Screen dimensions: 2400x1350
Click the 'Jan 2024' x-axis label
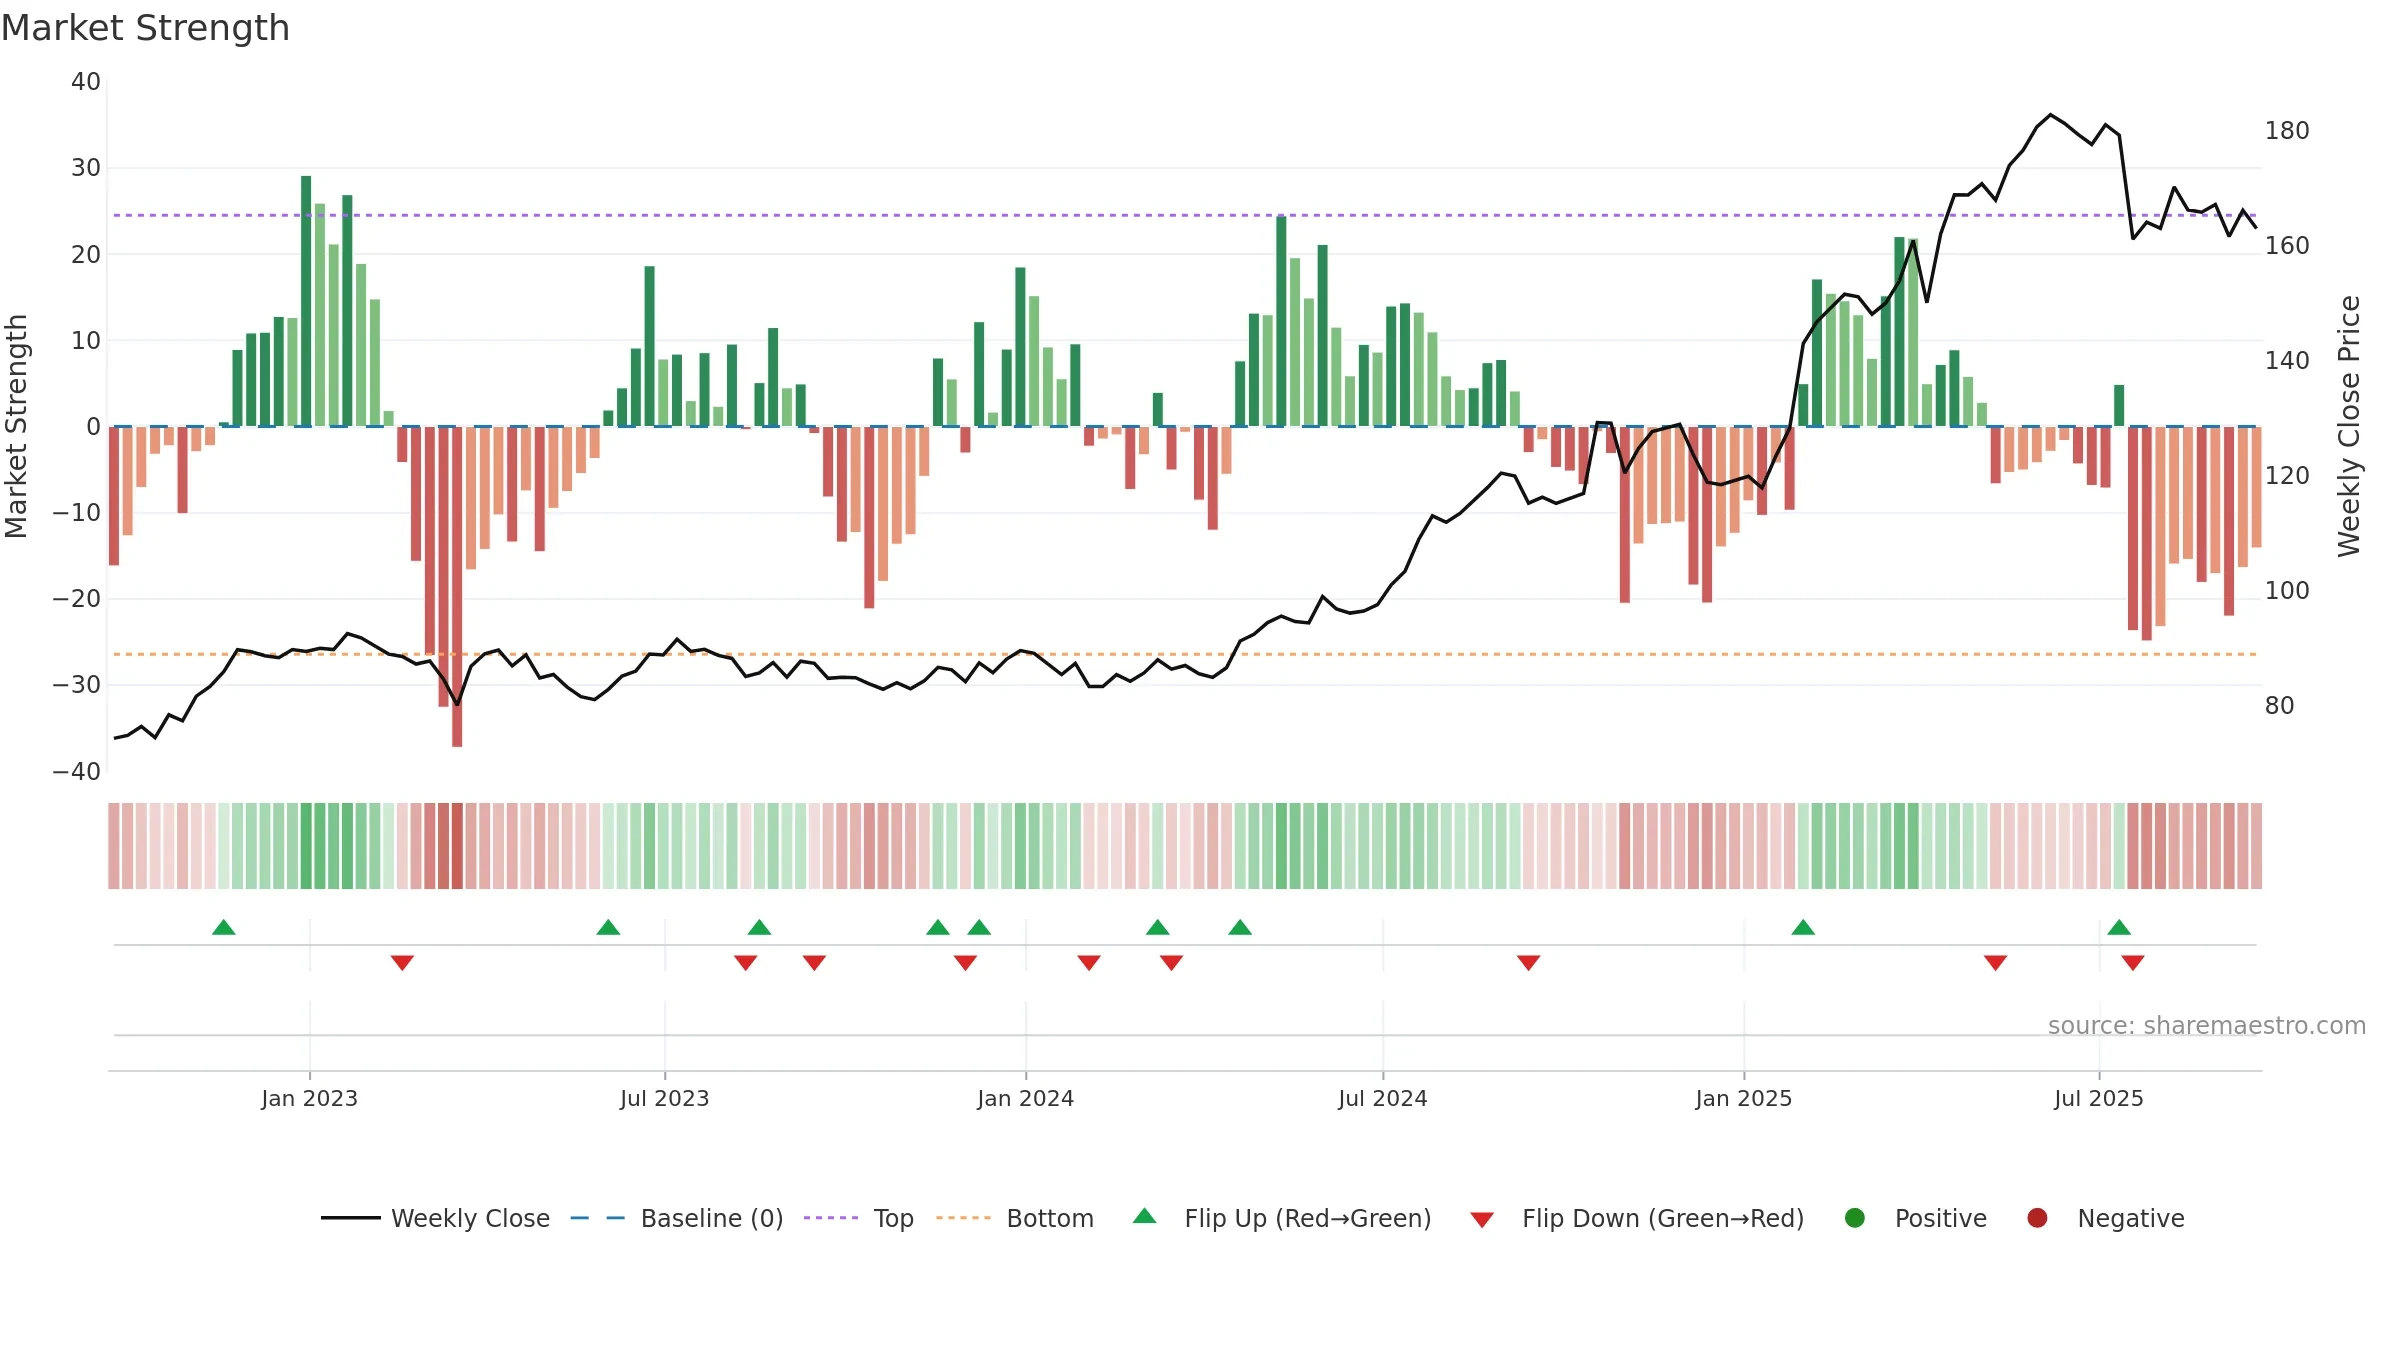(x=1026, y=1098)
